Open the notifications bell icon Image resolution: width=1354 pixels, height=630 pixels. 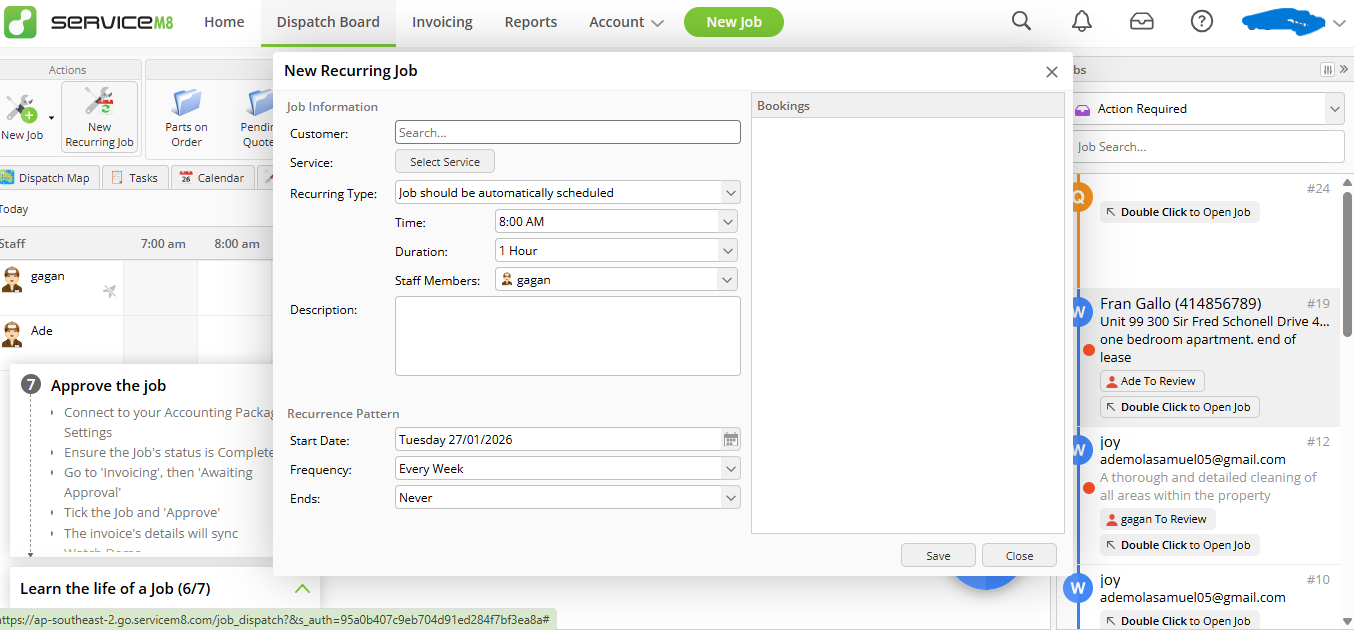[1081, 21]
